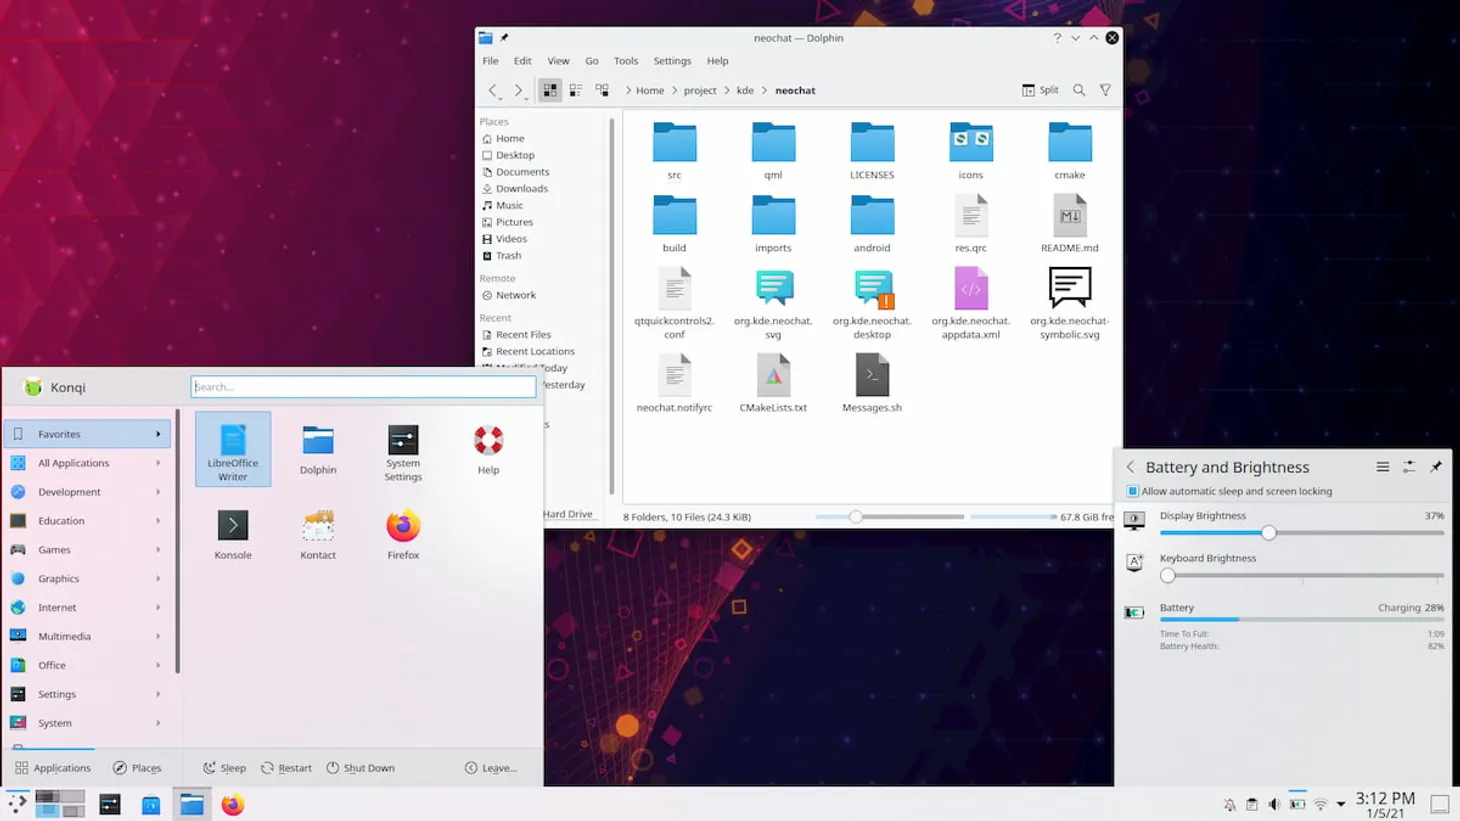Open Kontact from the favorites grid
This screenshot has width=1460, height=821.
(x=318, y=534)
